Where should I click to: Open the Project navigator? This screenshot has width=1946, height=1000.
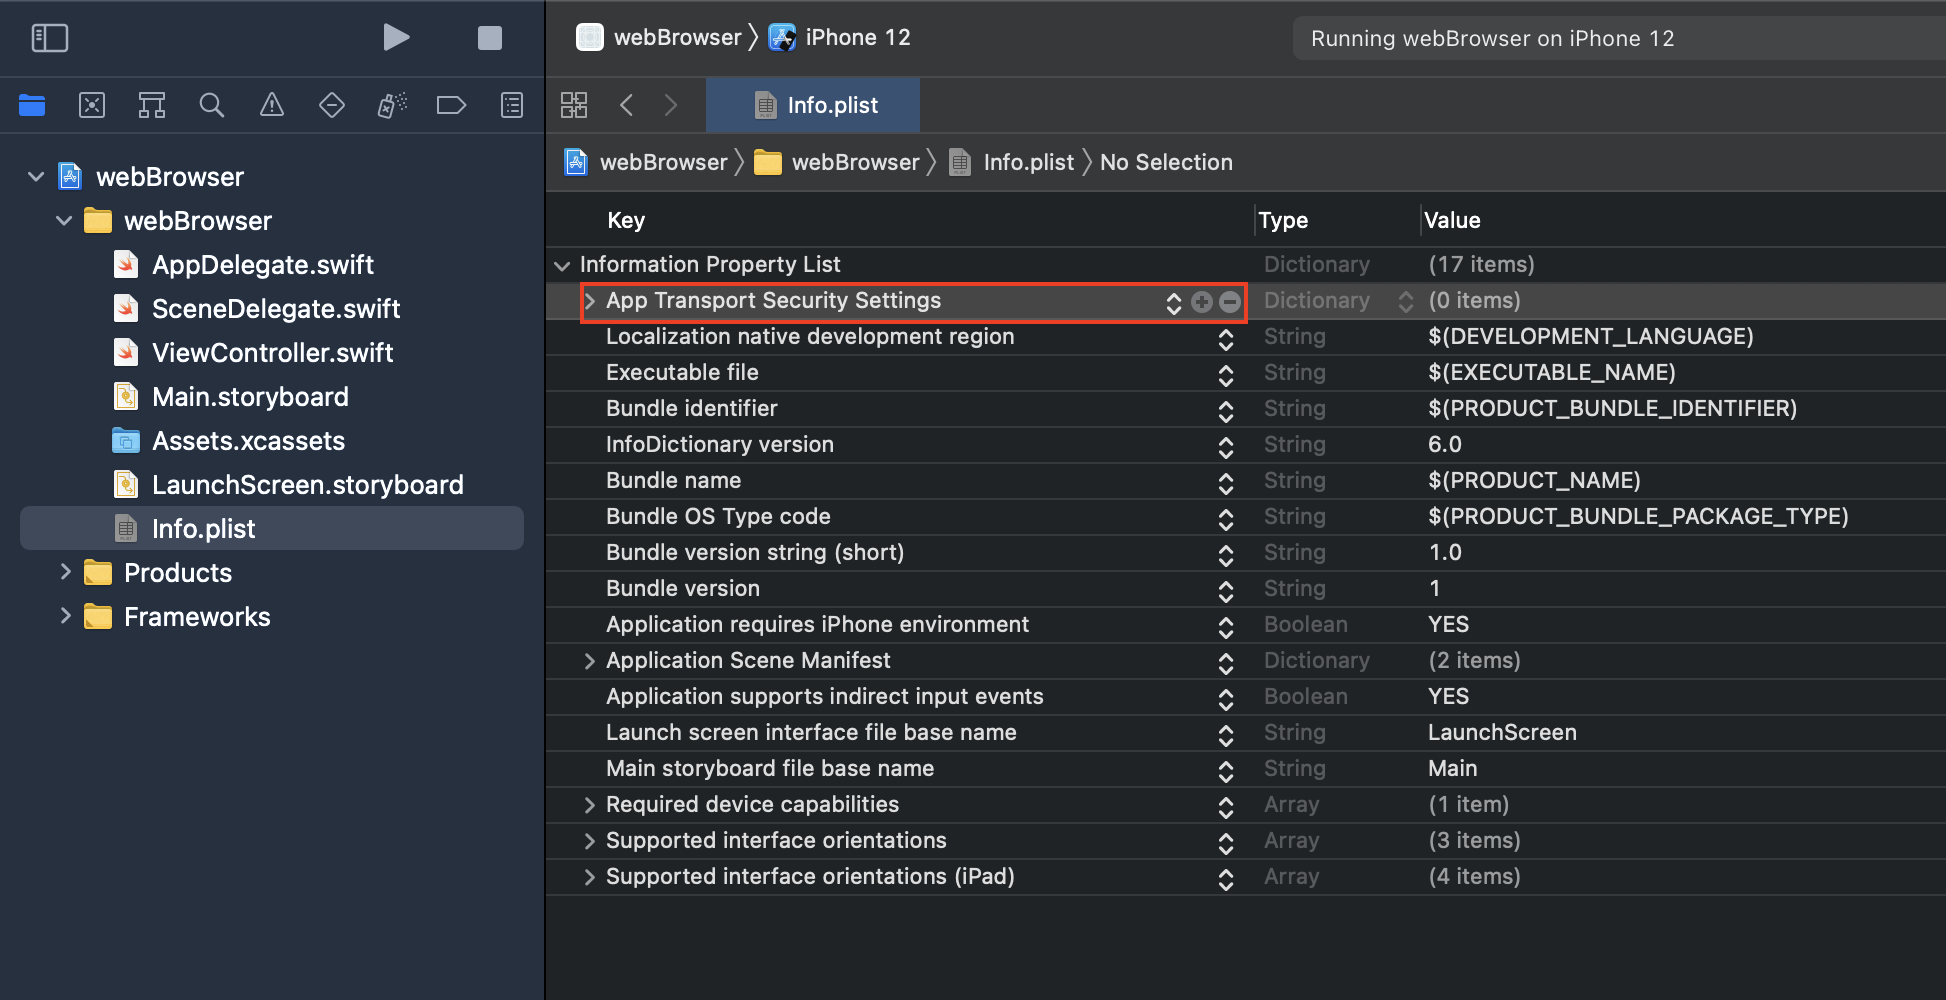pos(32,105)
